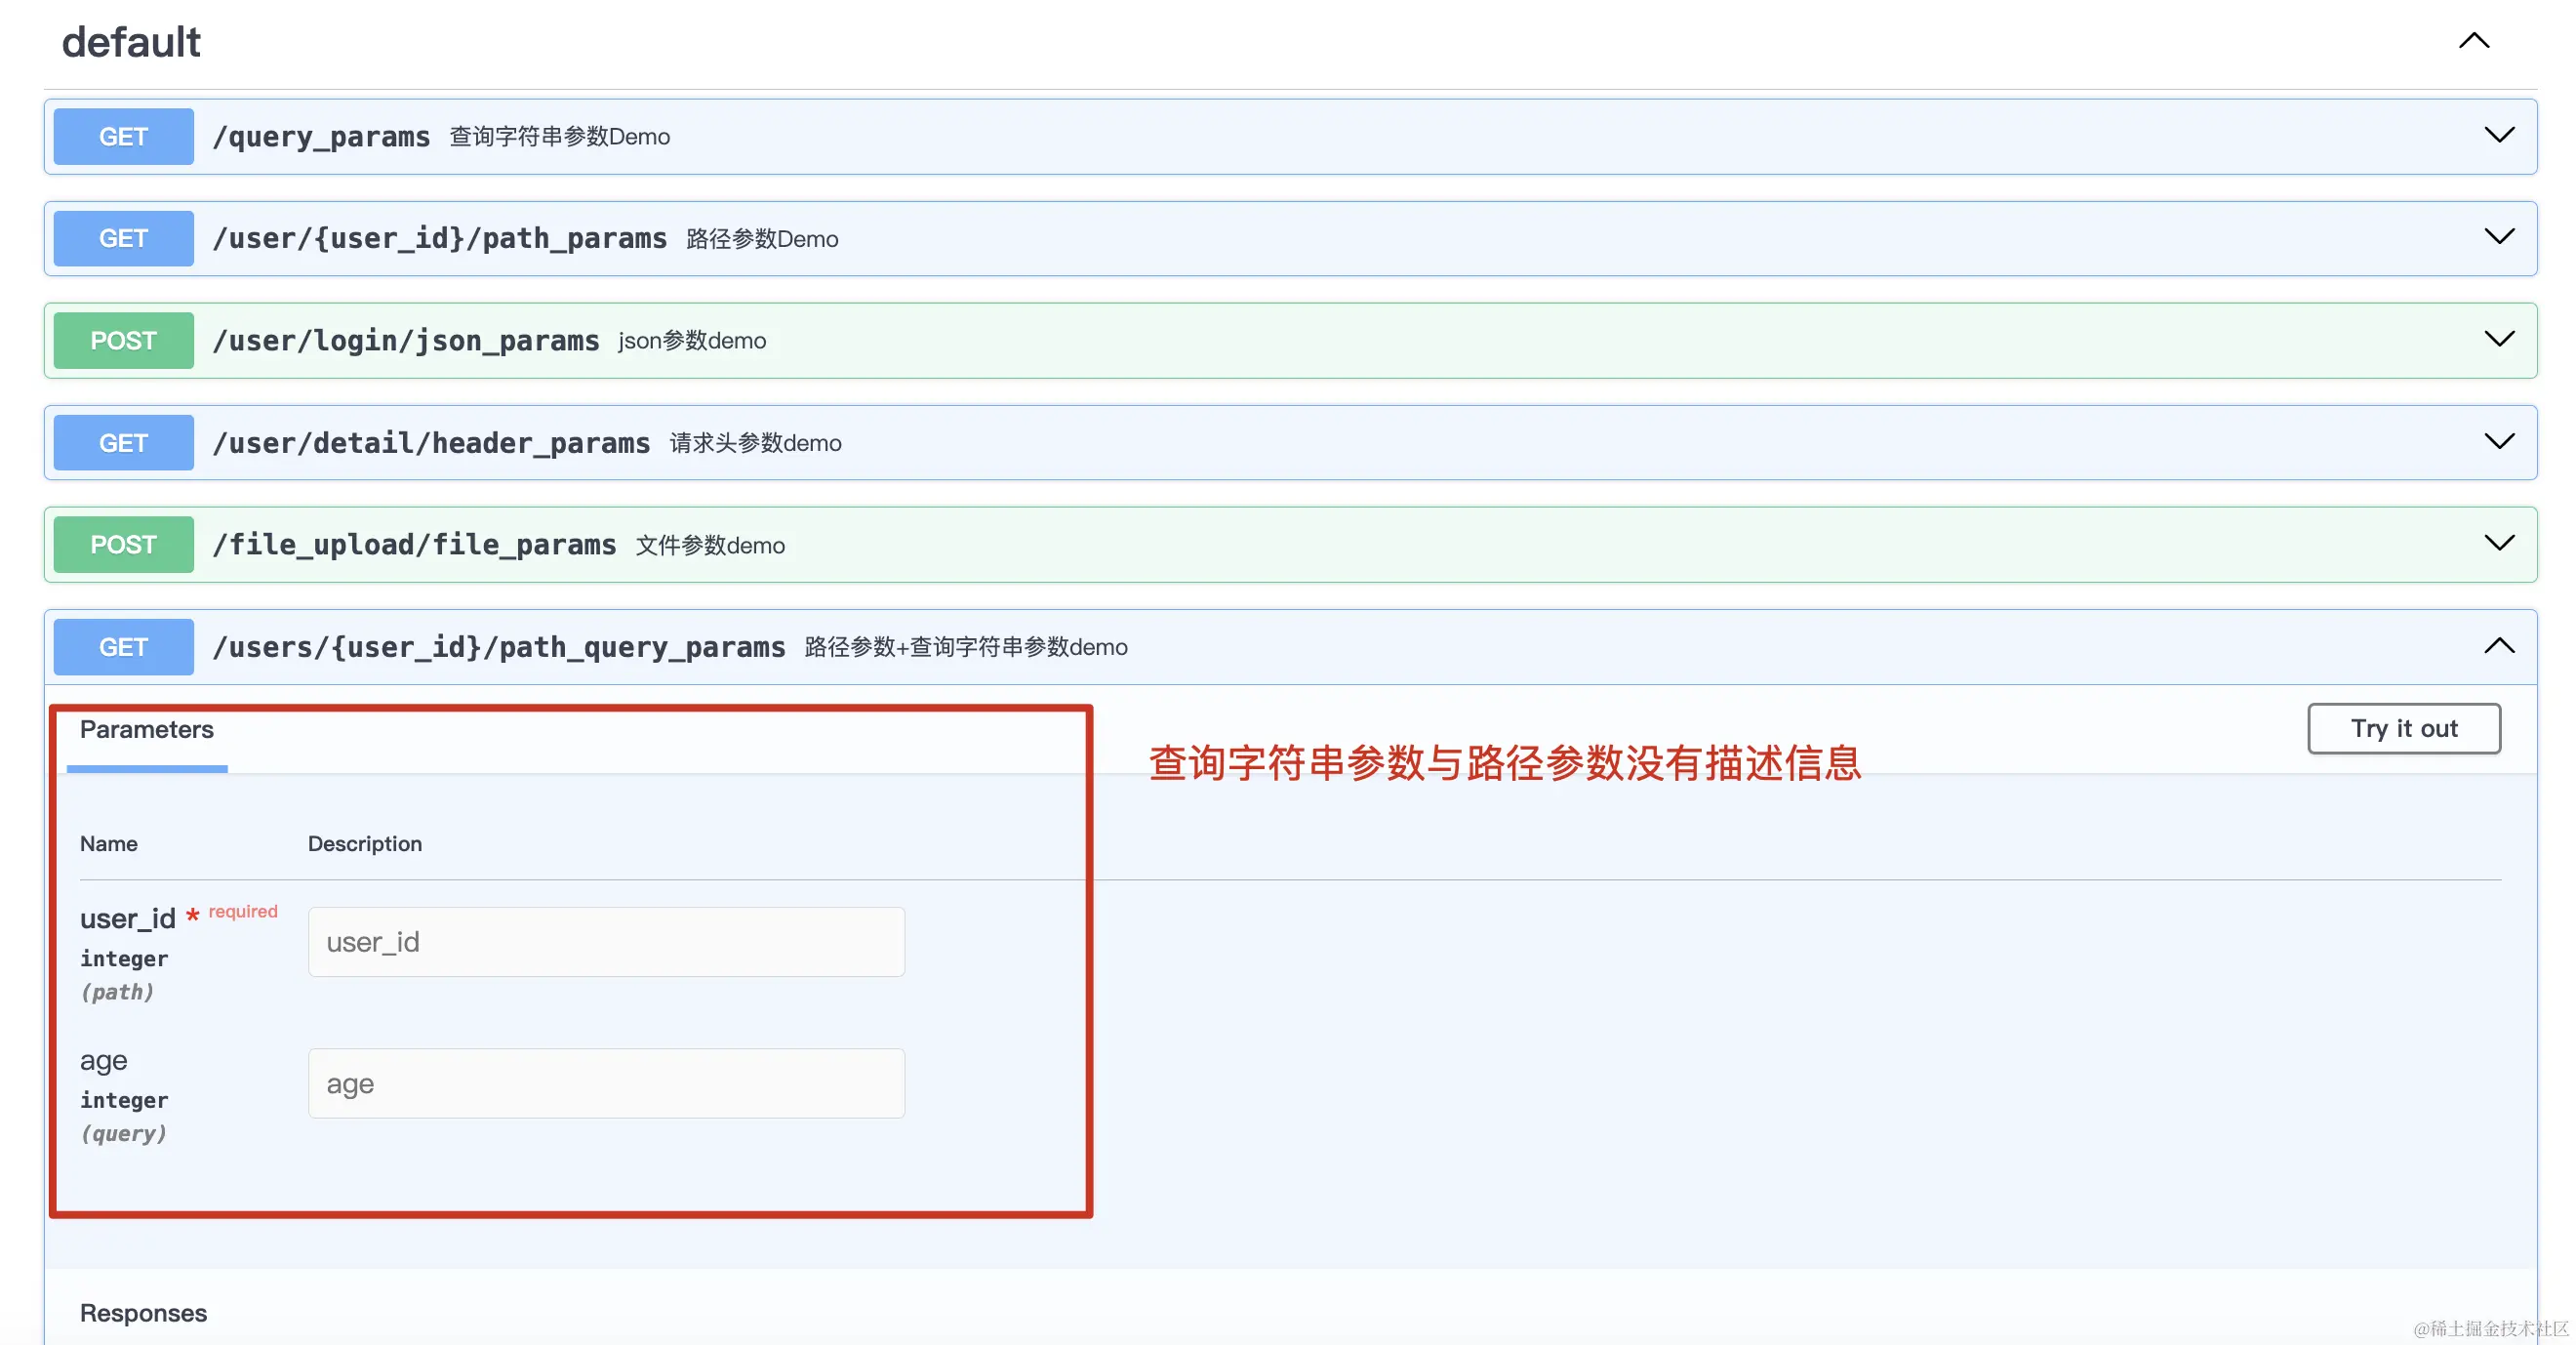Expand the /query_params endpoint chevron
The width and height of the screenshot is (2576, 1345).
pos(2499,135)
